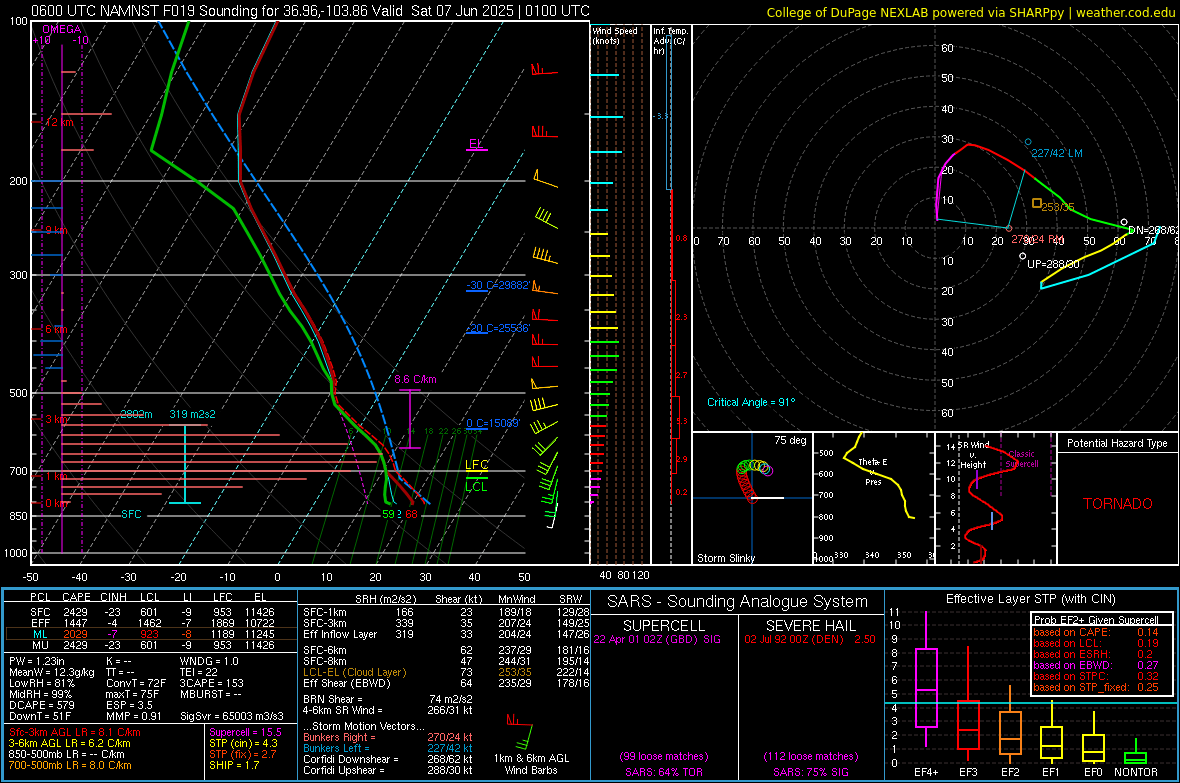
Task: Select the EFF parcel row
Action: coord(152,623)
